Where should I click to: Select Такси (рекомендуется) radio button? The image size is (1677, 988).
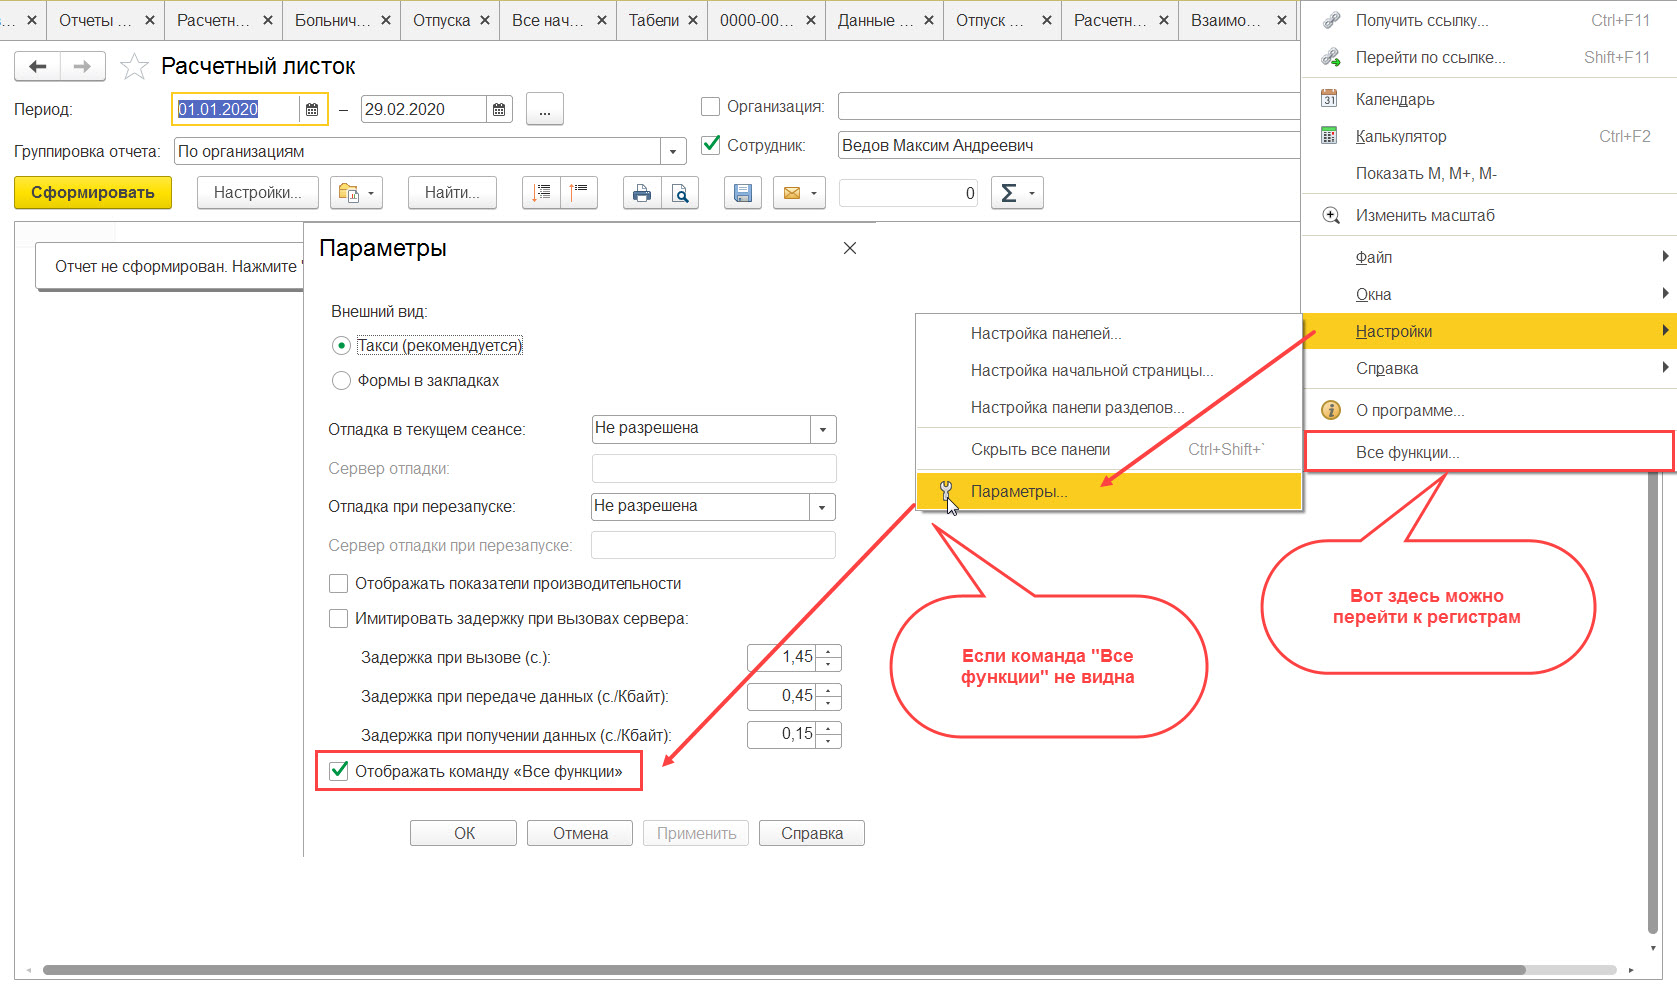(x=341, y=345)
